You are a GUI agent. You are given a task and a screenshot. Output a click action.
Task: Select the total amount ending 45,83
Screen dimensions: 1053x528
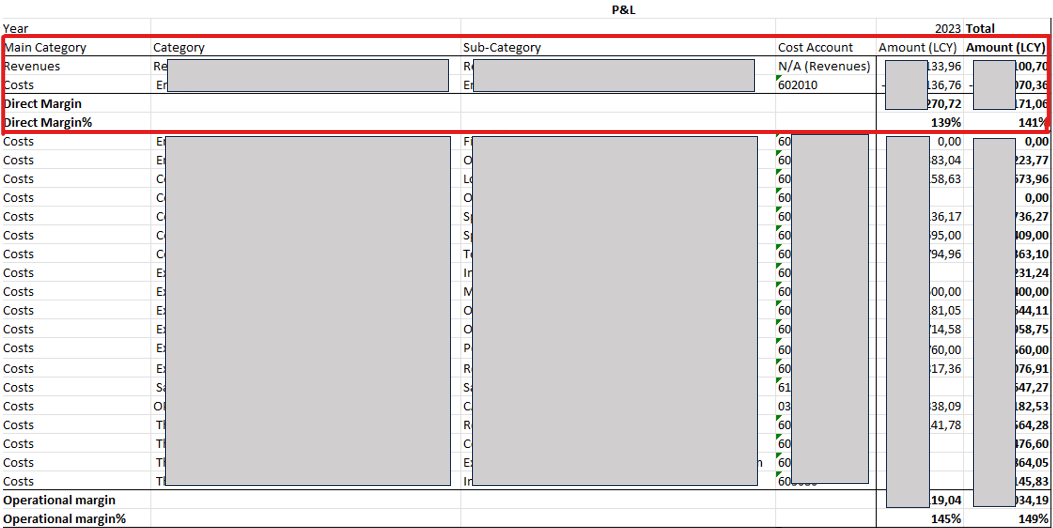click(1032, 482)
